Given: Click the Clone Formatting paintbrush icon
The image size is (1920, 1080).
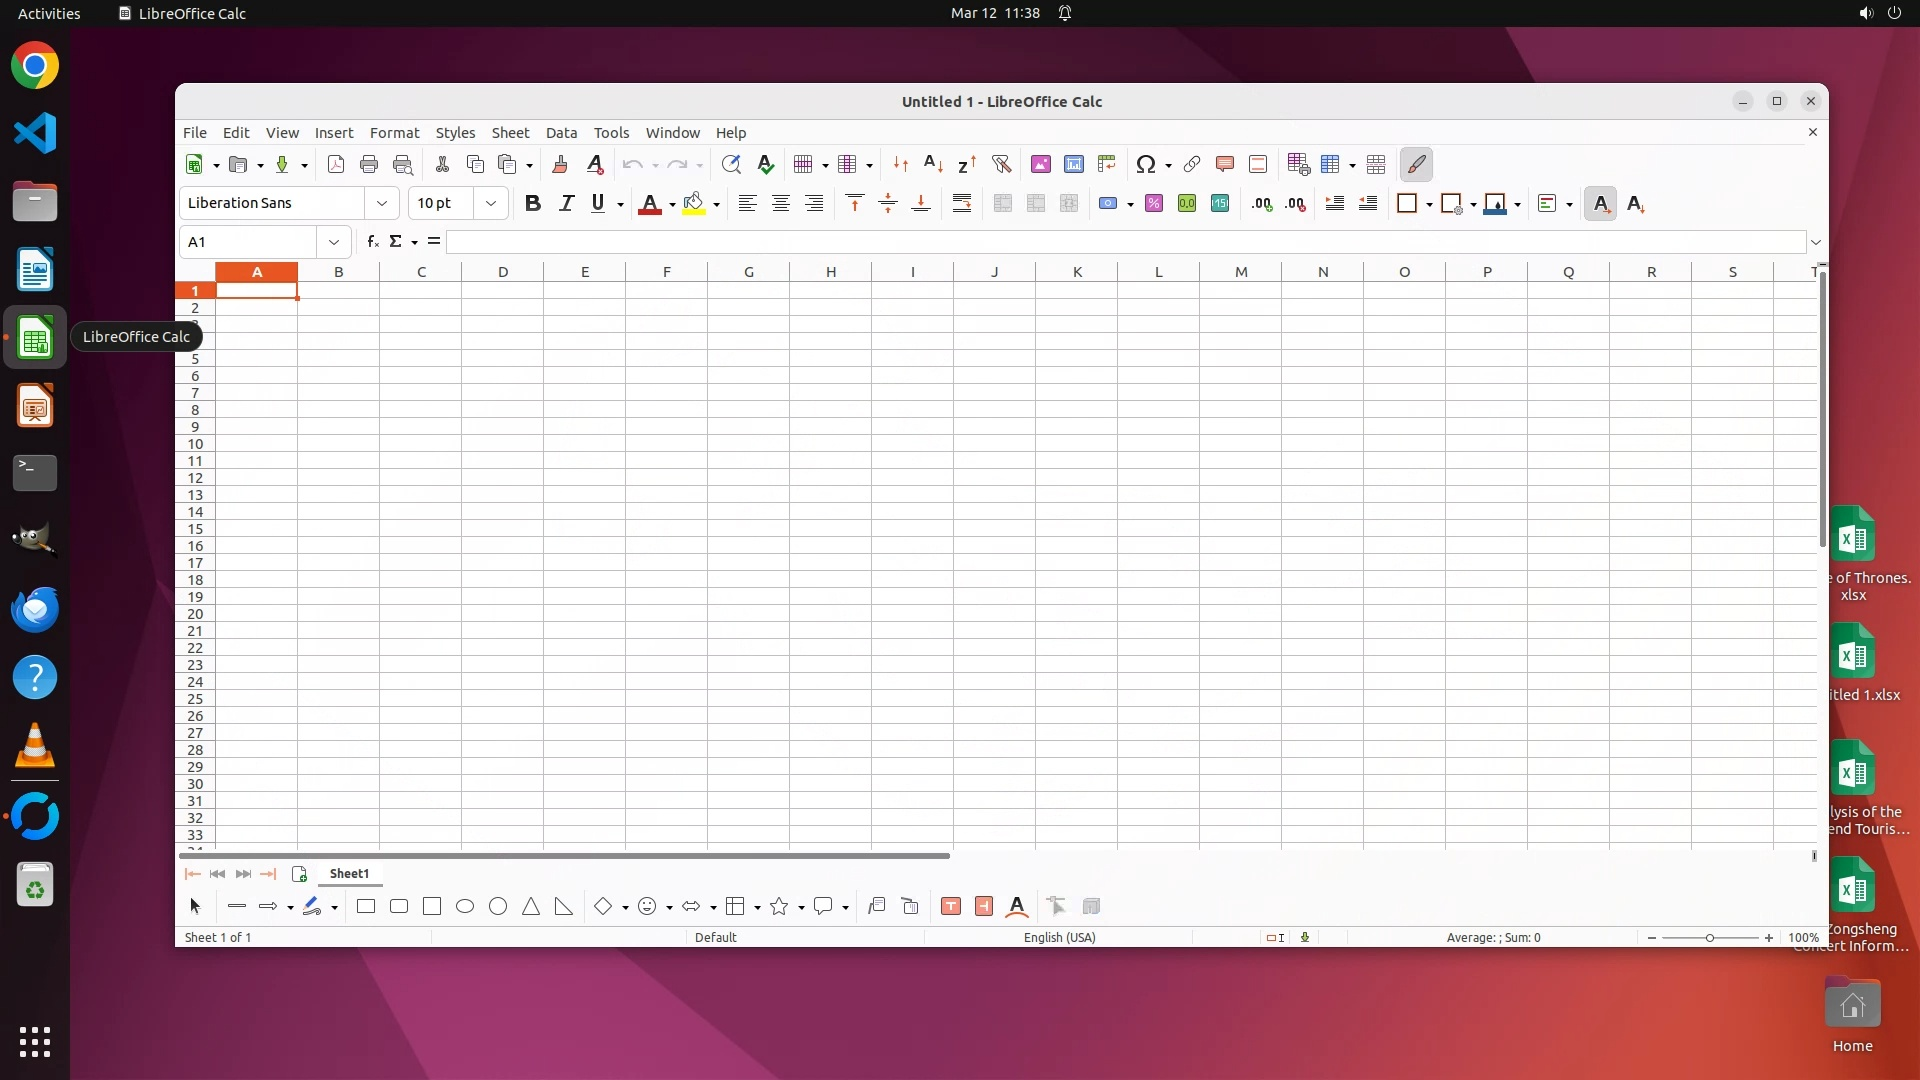Looking at the screenshot, I should tap(560, 165).
